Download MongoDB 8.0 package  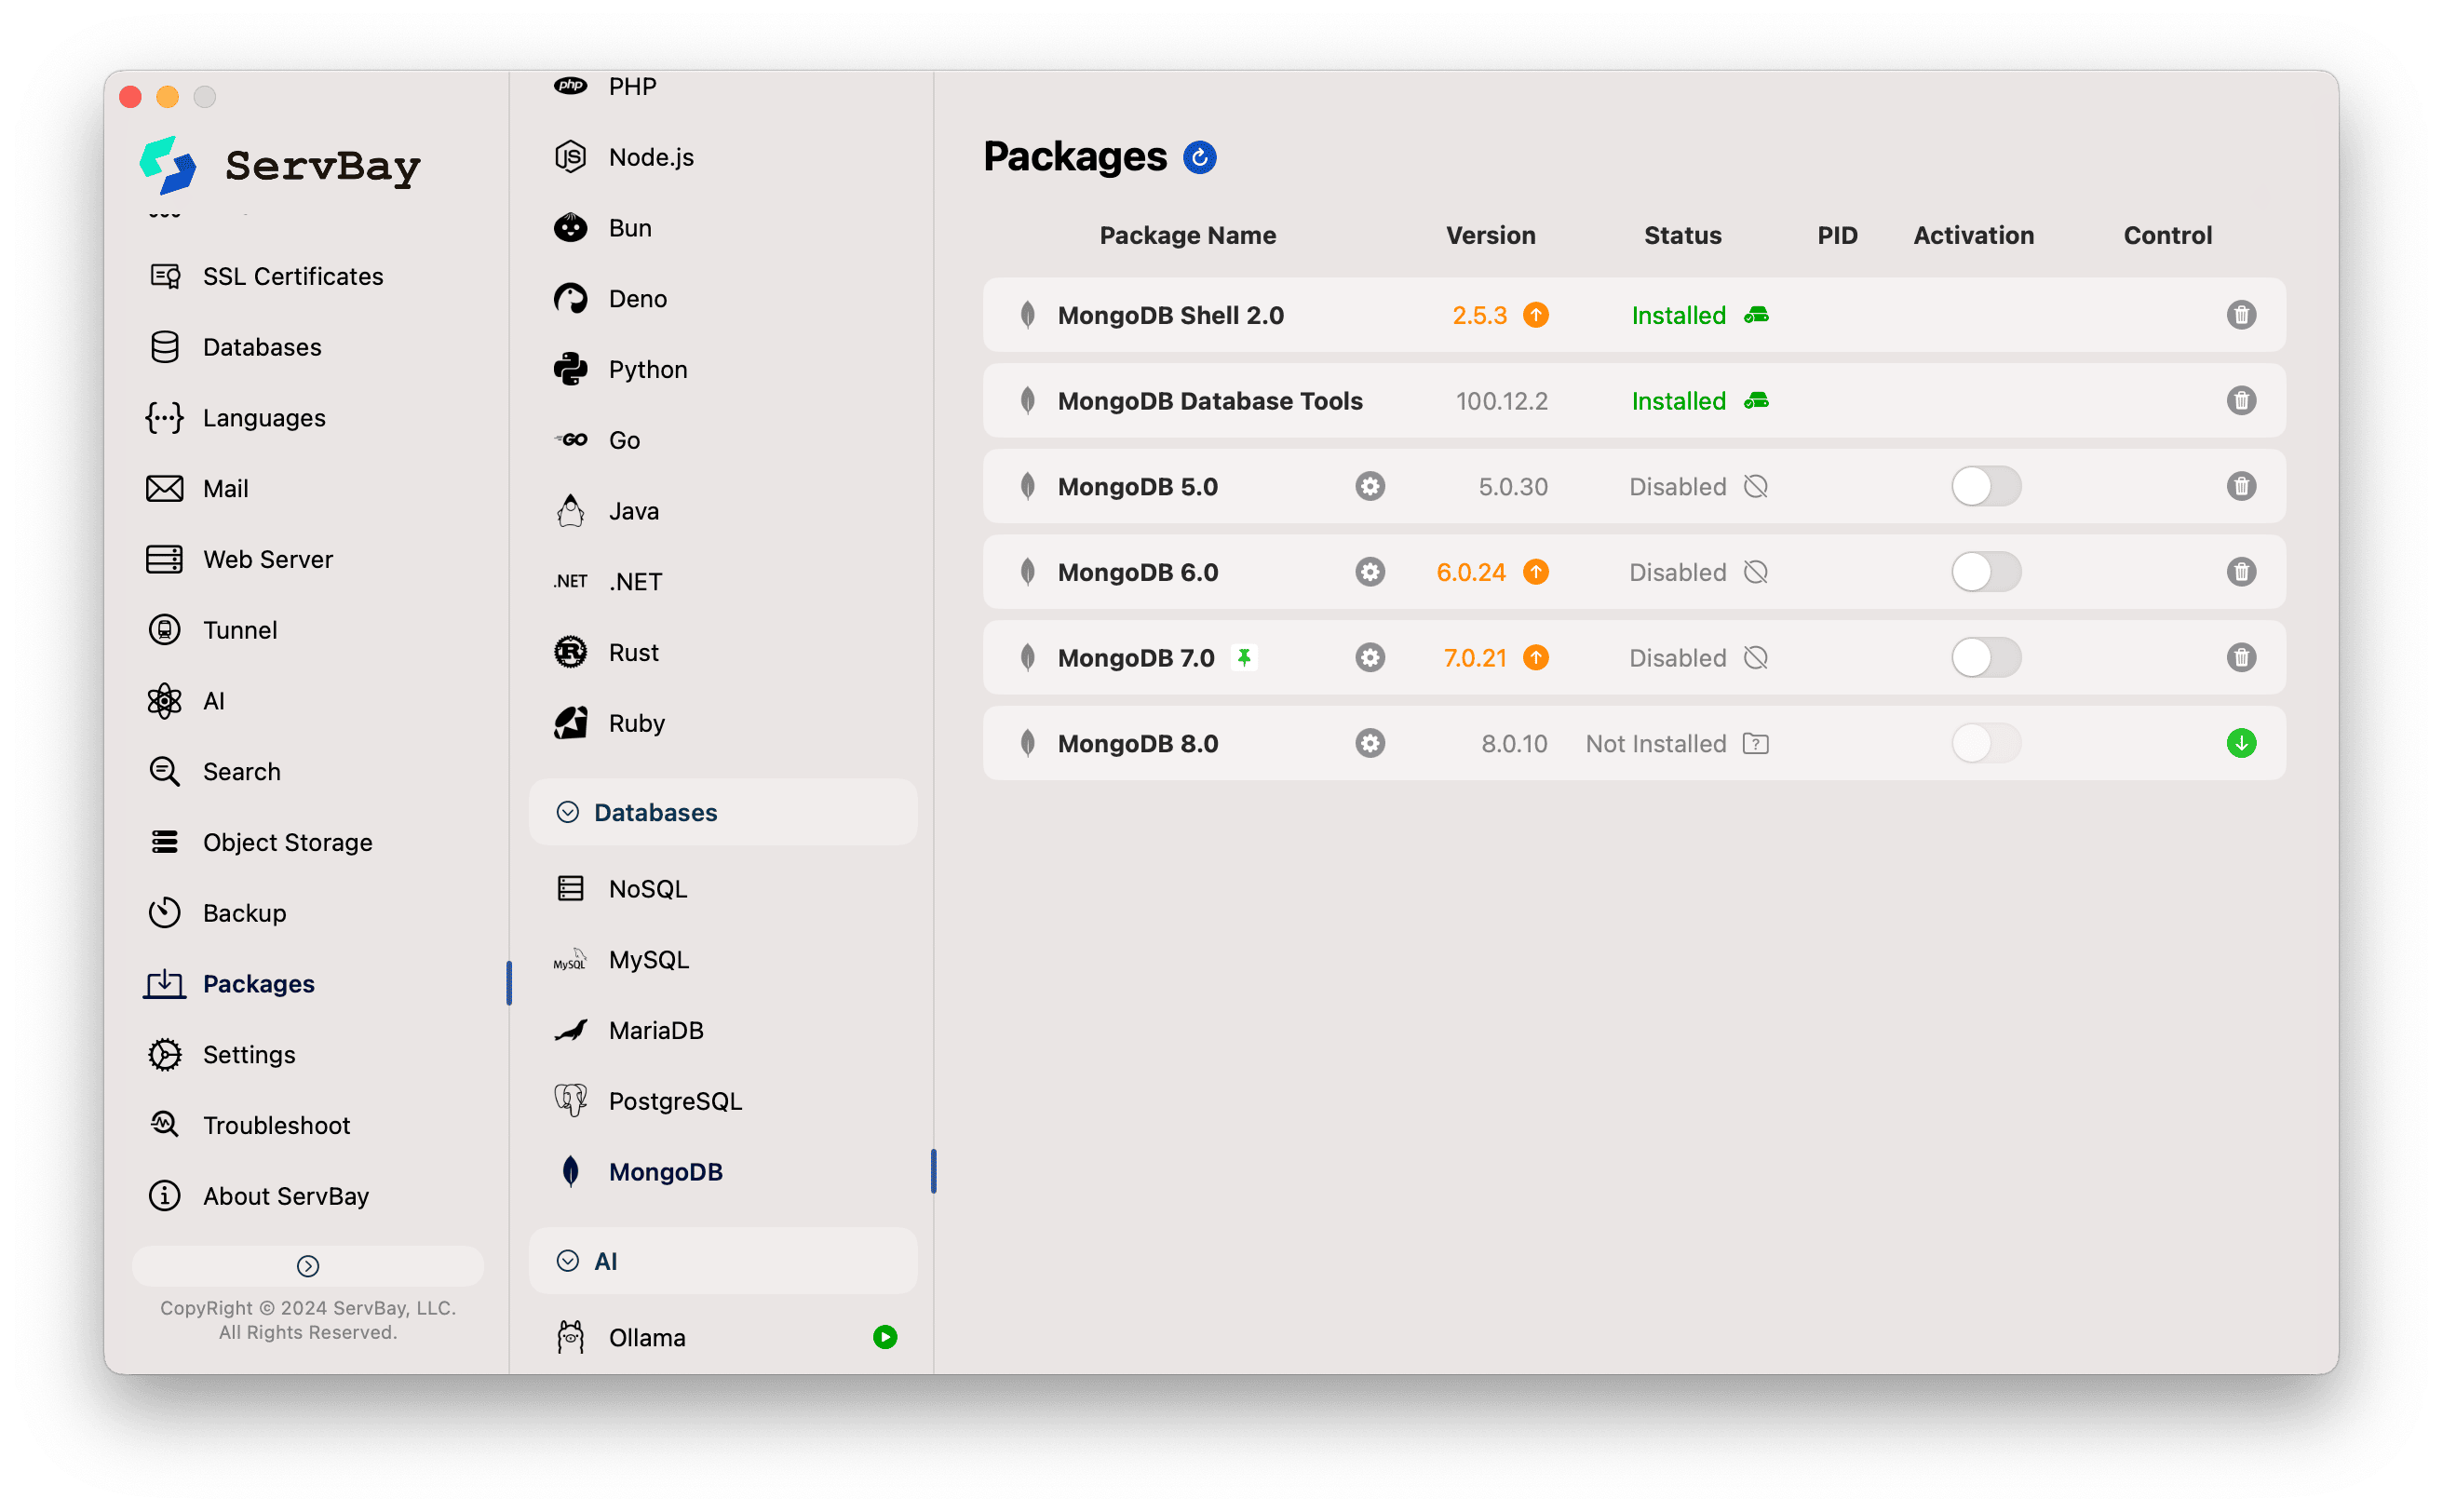(x=2241, y=744)
